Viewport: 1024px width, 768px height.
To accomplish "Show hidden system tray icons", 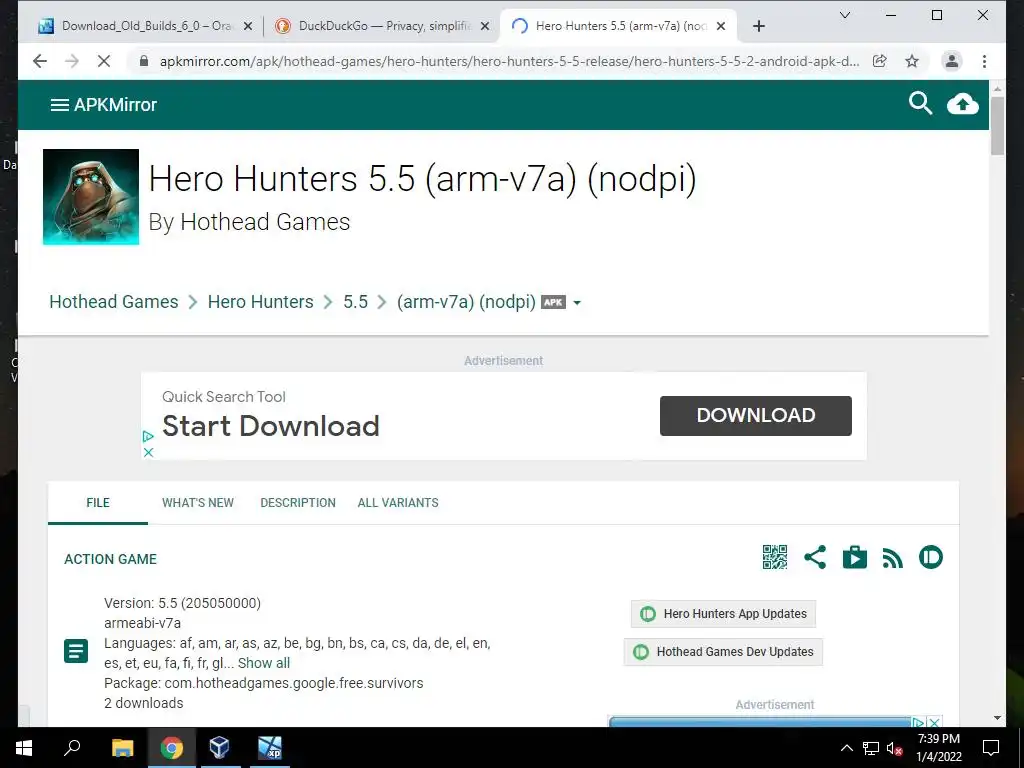I will tap(846, 748).
